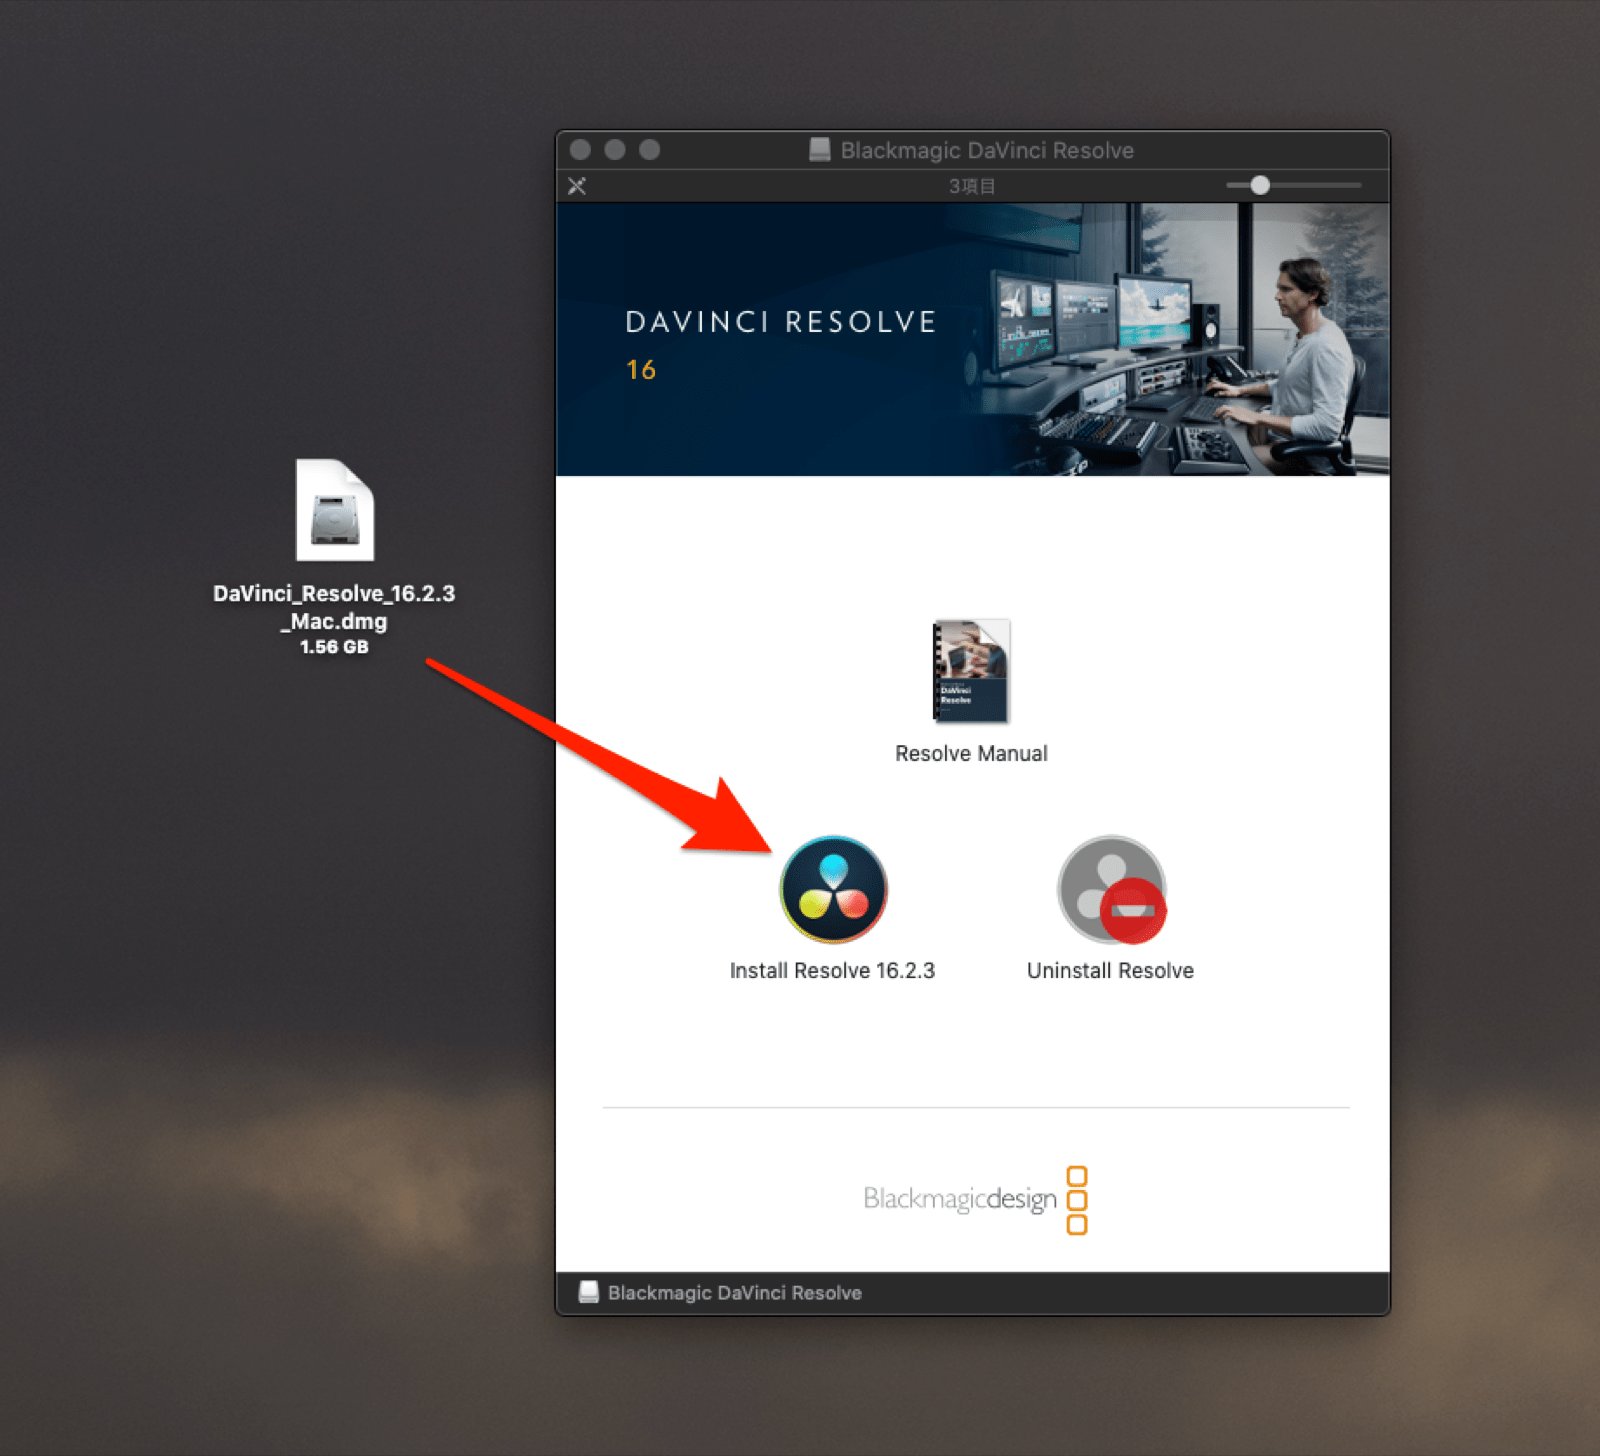The image size is (1600, 1456).
Task: Click the Blackmagic DaVinci Resolve path bar entry
Action: point(721,1292)
